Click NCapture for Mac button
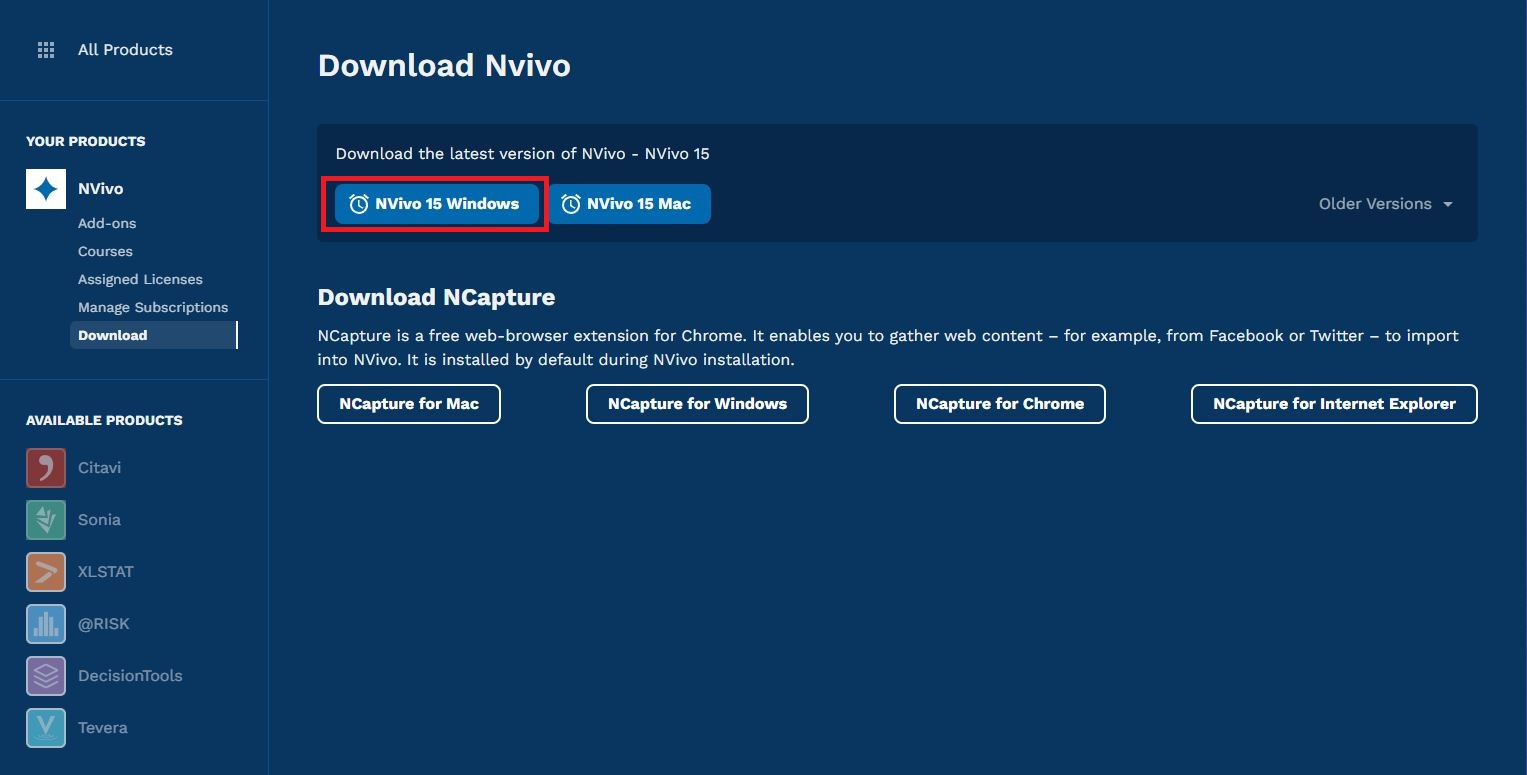The width and height of the screenshot is (1527, 775). 409,404
